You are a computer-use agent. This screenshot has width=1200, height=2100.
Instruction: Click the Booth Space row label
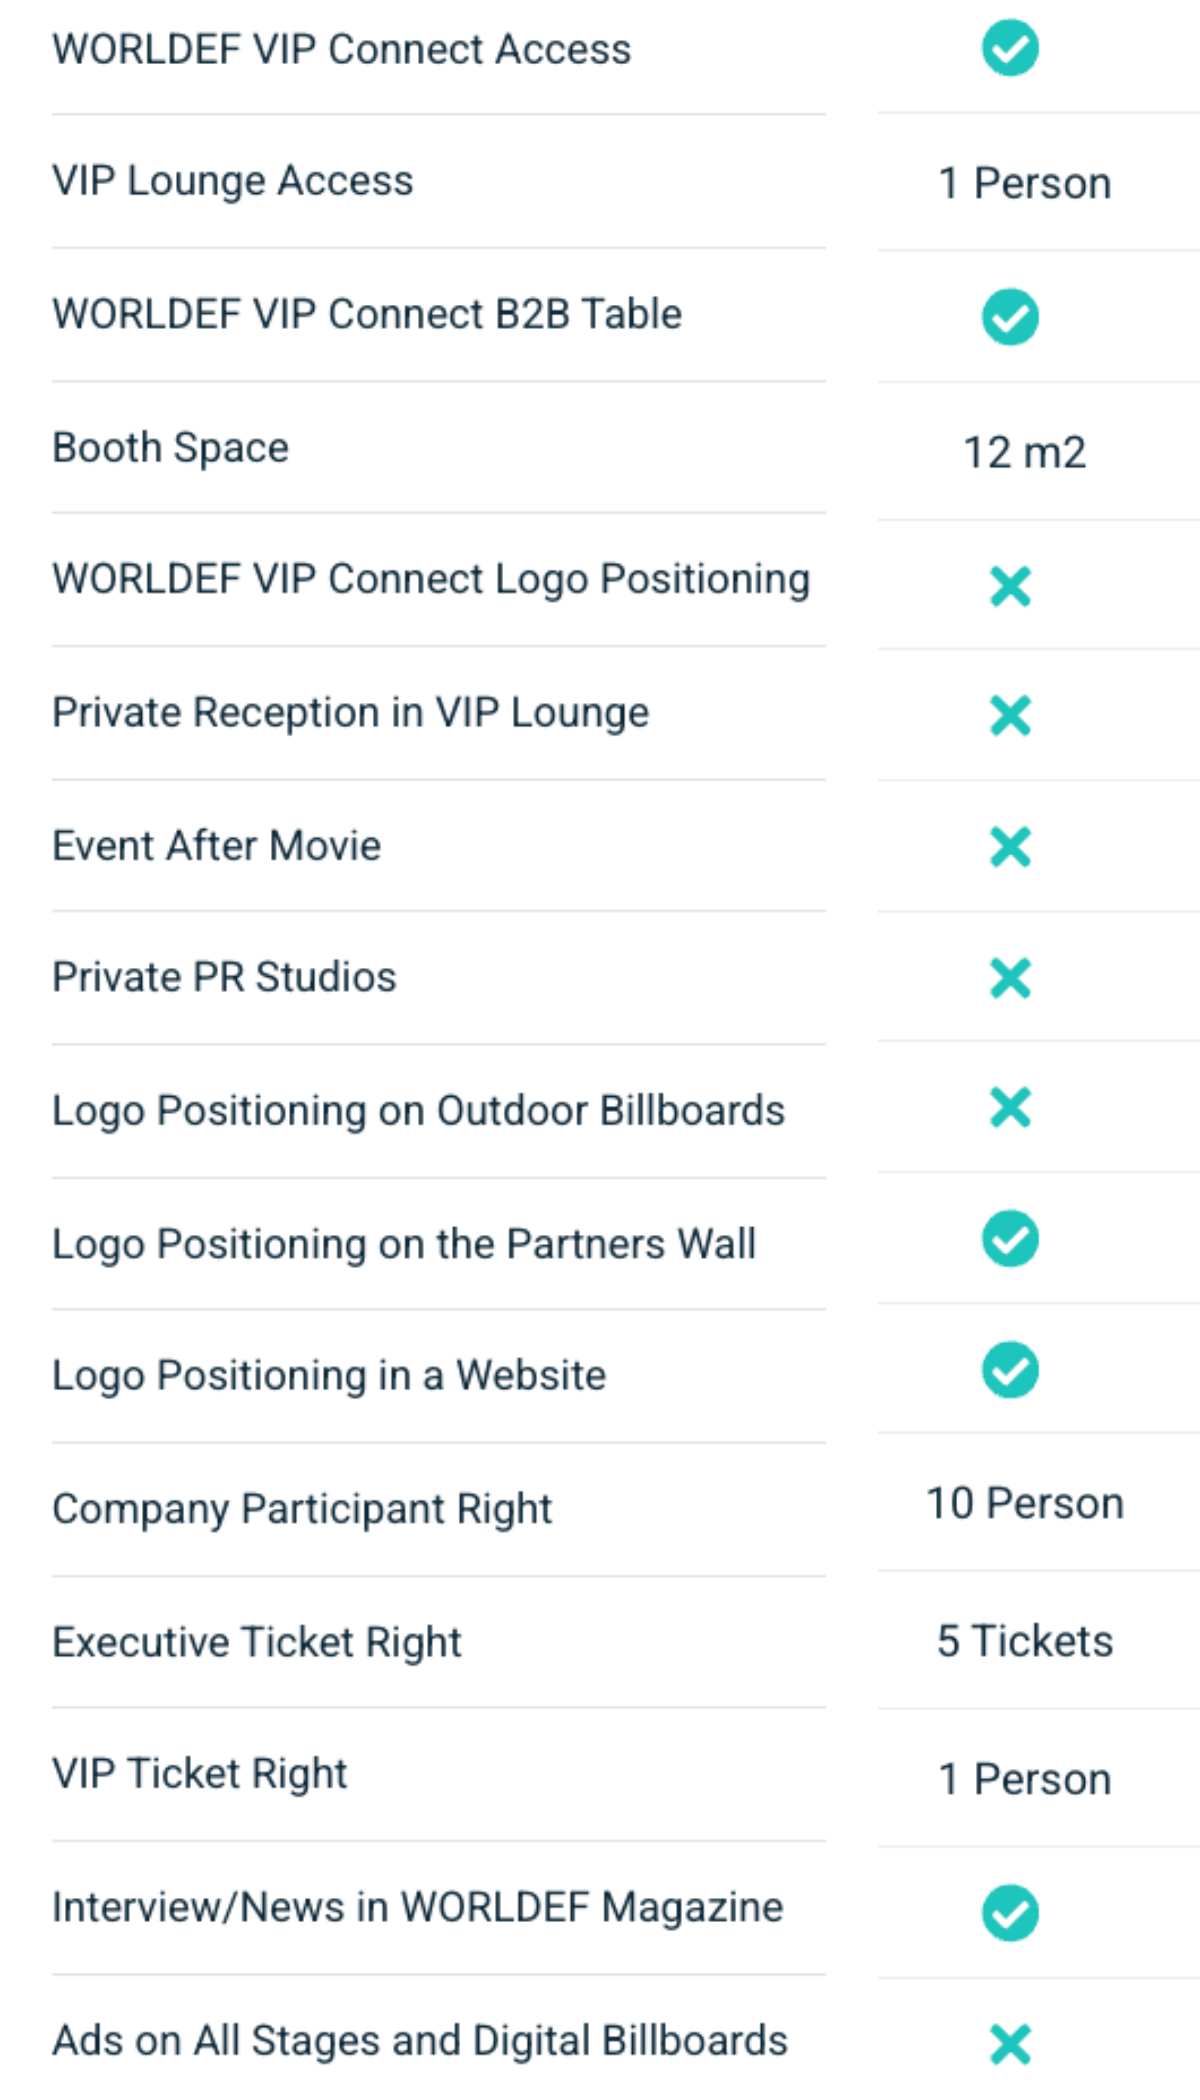[171, 448]
